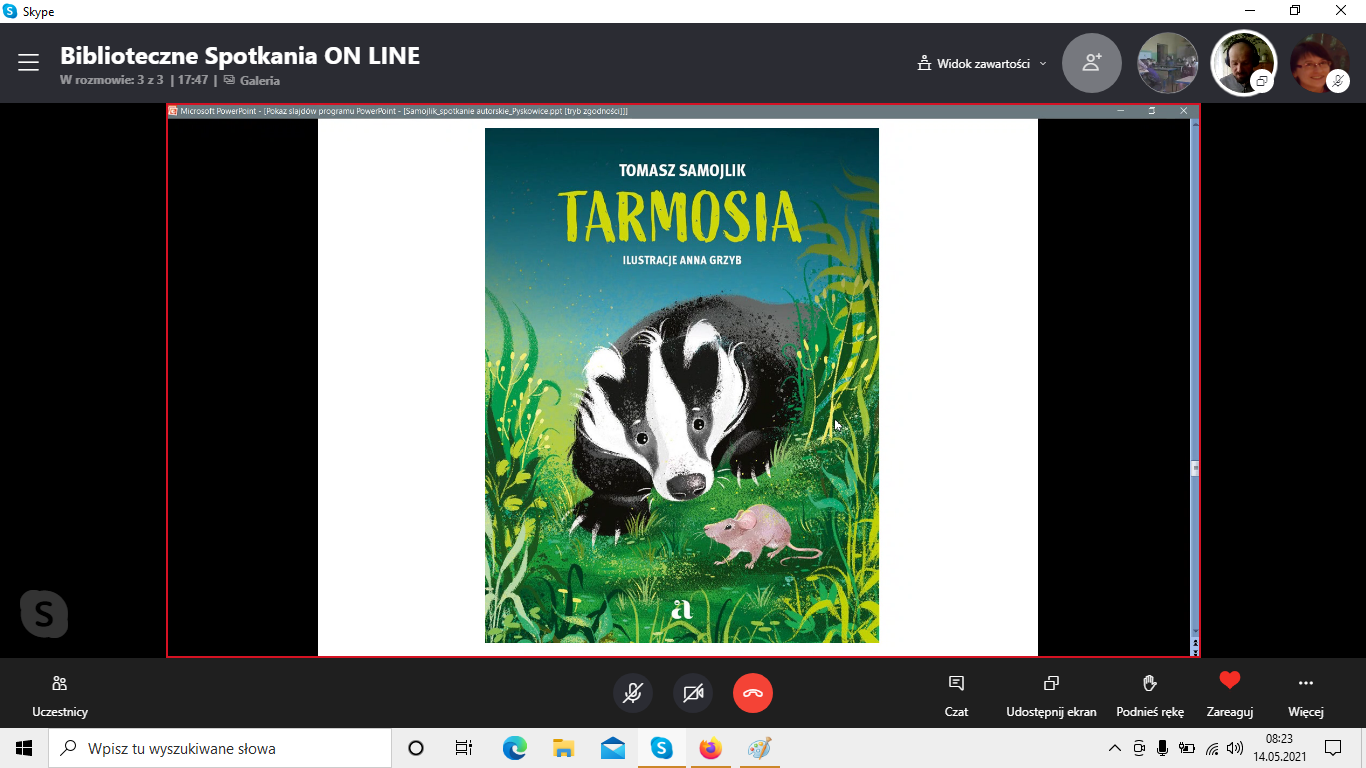Open the Więcej more options menu
Image resolution: width=1366 pixels, height=768 pixels.
[1305, 694]
